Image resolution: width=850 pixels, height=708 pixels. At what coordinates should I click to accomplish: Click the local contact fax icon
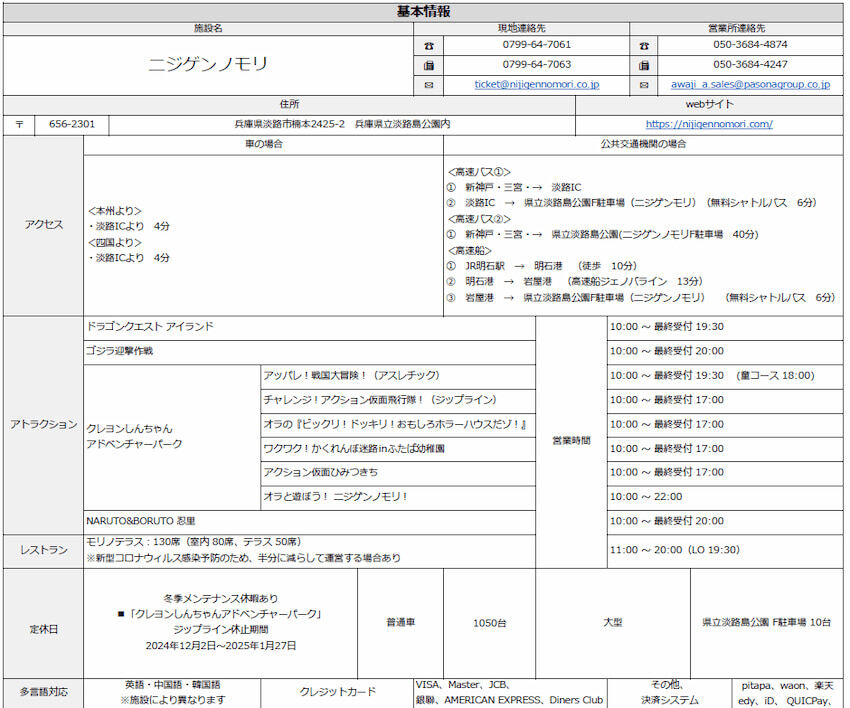coord(429,66)
